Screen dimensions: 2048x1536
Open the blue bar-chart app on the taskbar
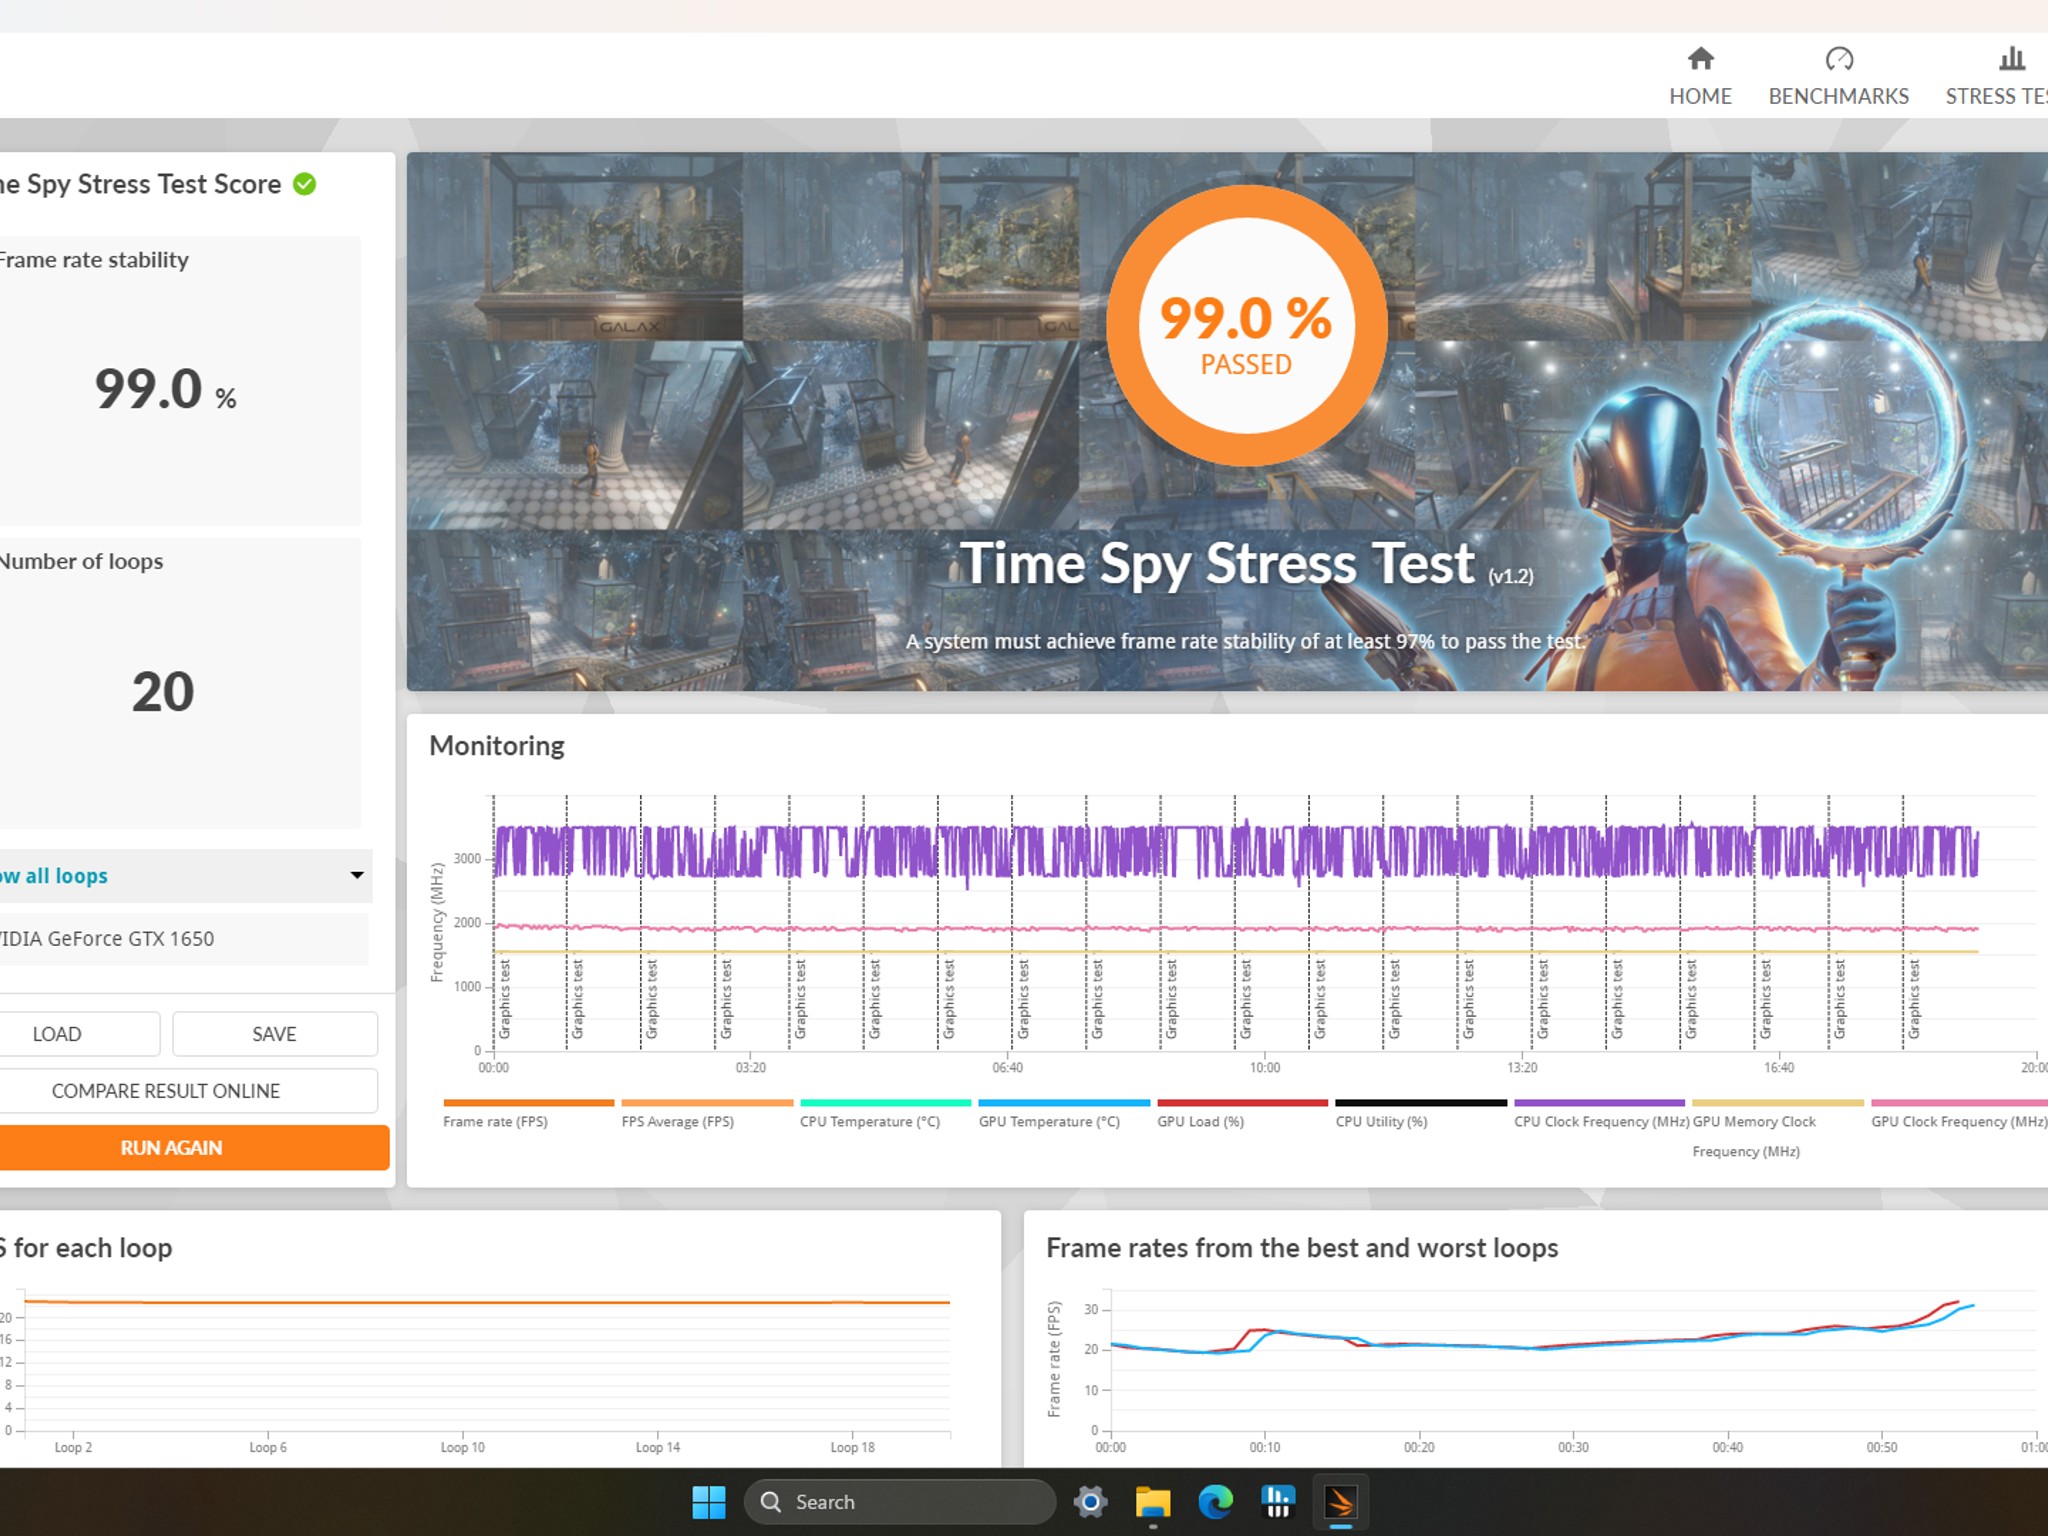tap(1278, 1502)
